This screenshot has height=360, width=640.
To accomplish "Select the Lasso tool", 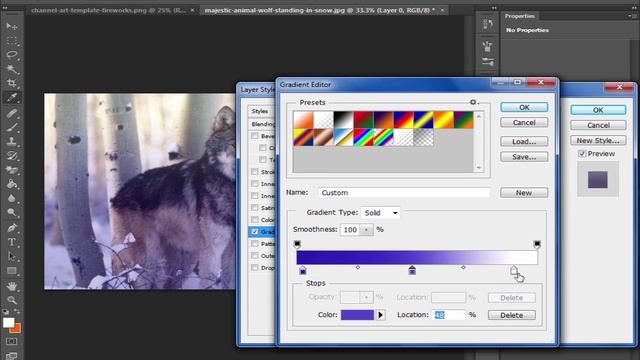I will coord(11,54).
